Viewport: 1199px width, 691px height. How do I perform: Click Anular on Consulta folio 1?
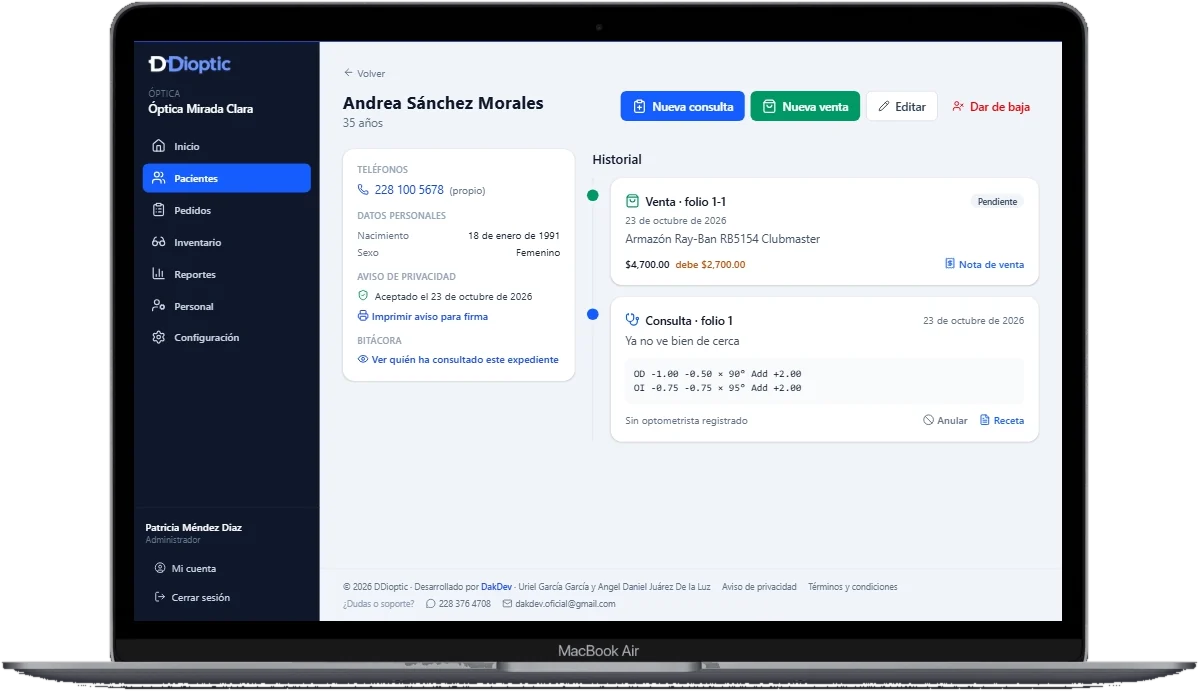(x=945, y=420)
